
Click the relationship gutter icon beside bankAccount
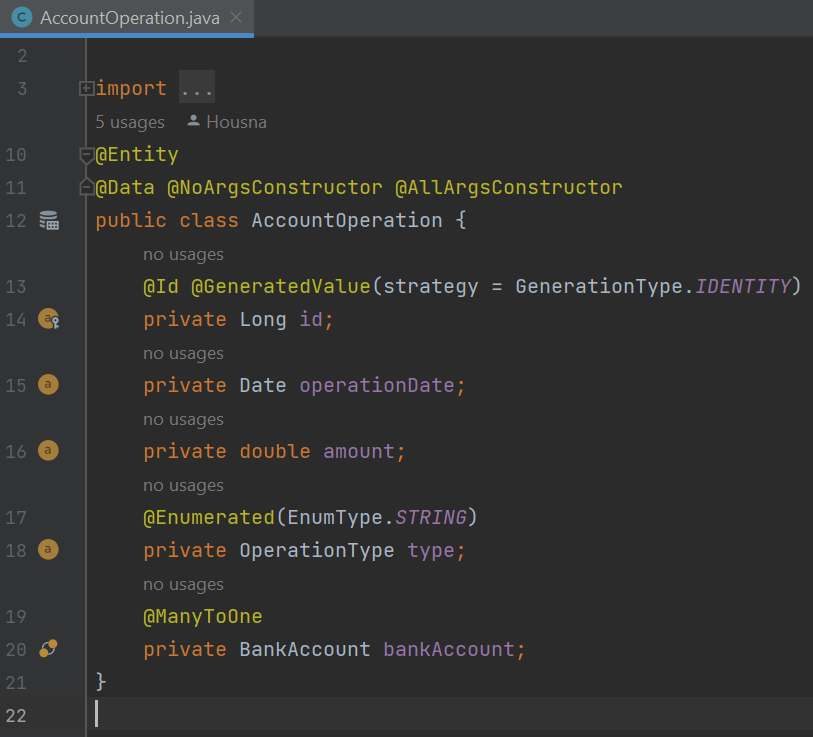pos(48,648)
